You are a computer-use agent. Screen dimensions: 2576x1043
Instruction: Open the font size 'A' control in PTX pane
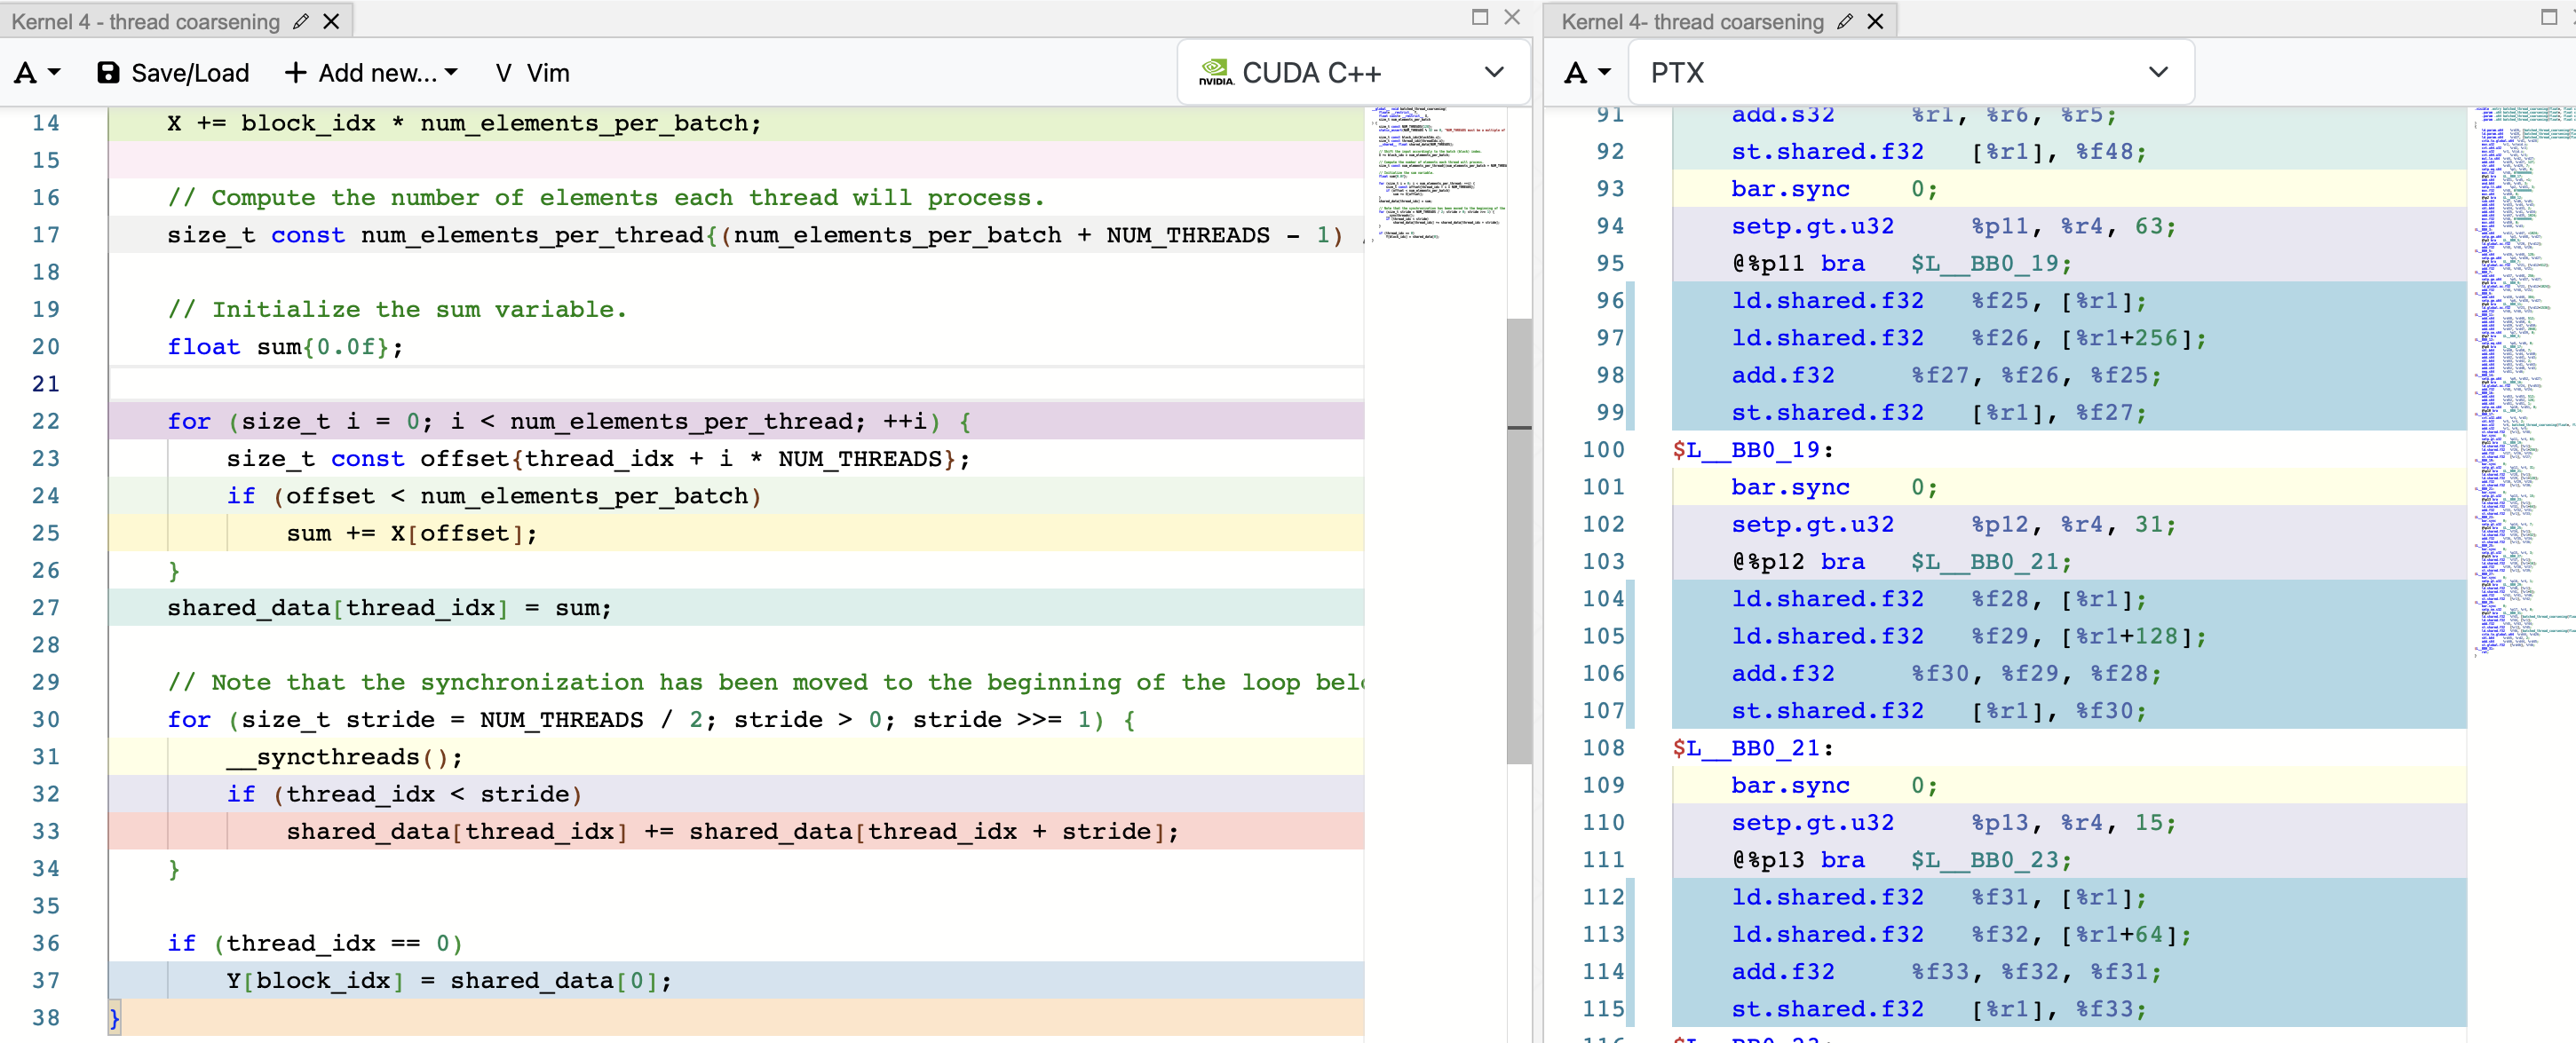click(x=1578, y=72)
